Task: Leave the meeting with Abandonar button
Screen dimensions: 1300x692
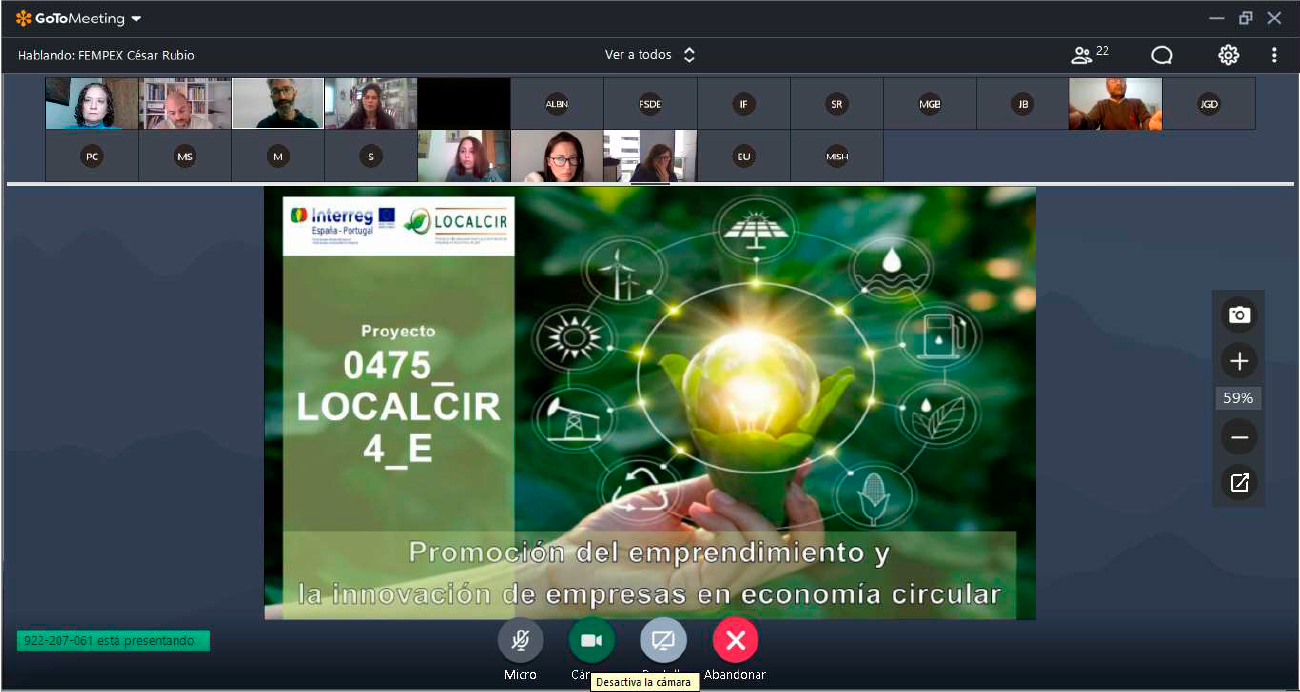Action: point(735,640)
